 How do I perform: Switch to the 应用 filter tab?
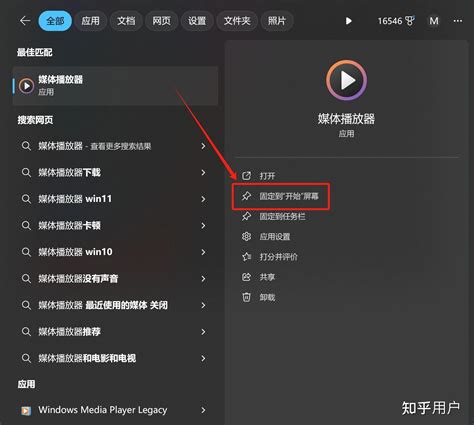[x=91, y=21]
